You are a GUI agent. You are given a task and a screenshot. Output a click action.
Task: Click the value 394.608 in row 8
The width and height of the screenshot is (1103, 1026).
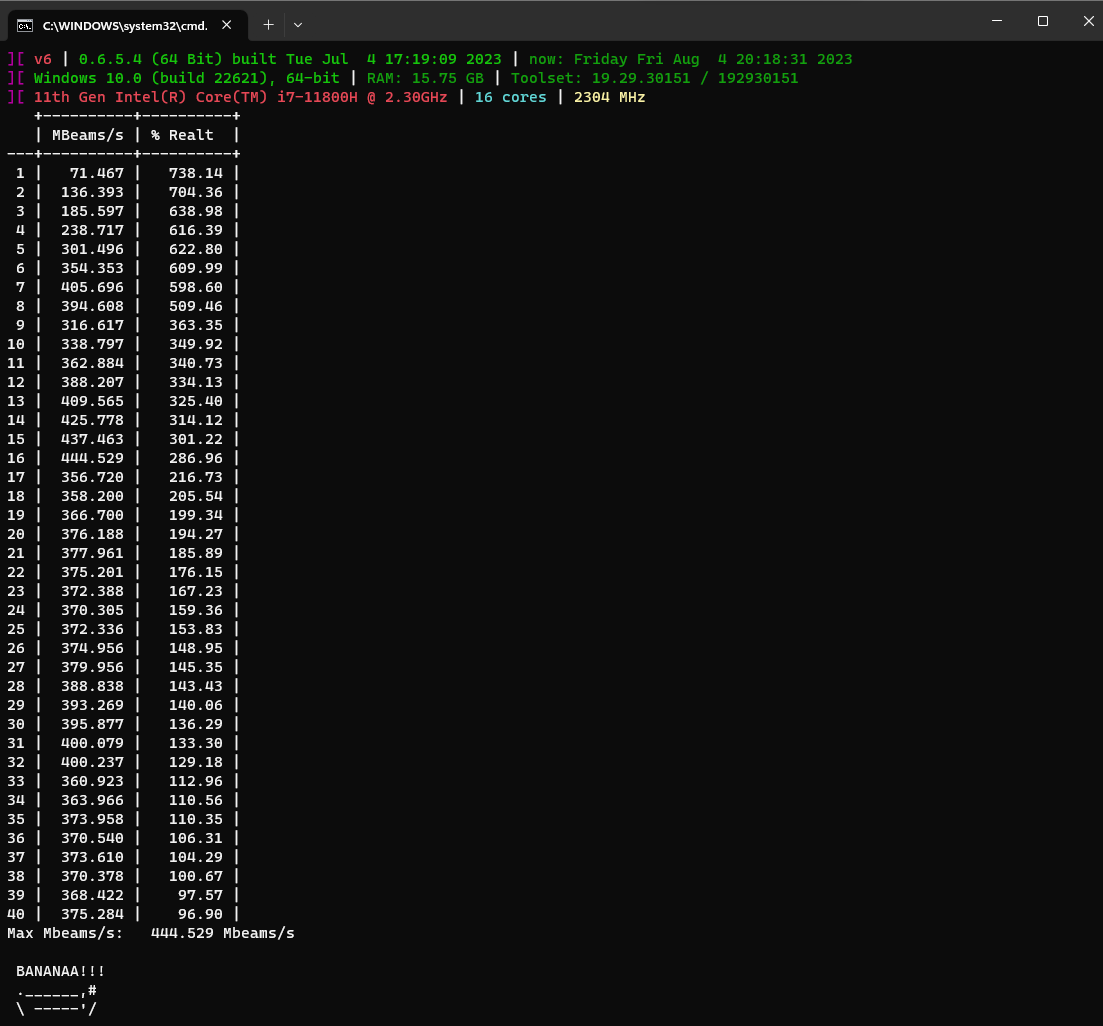click(92, 306)
